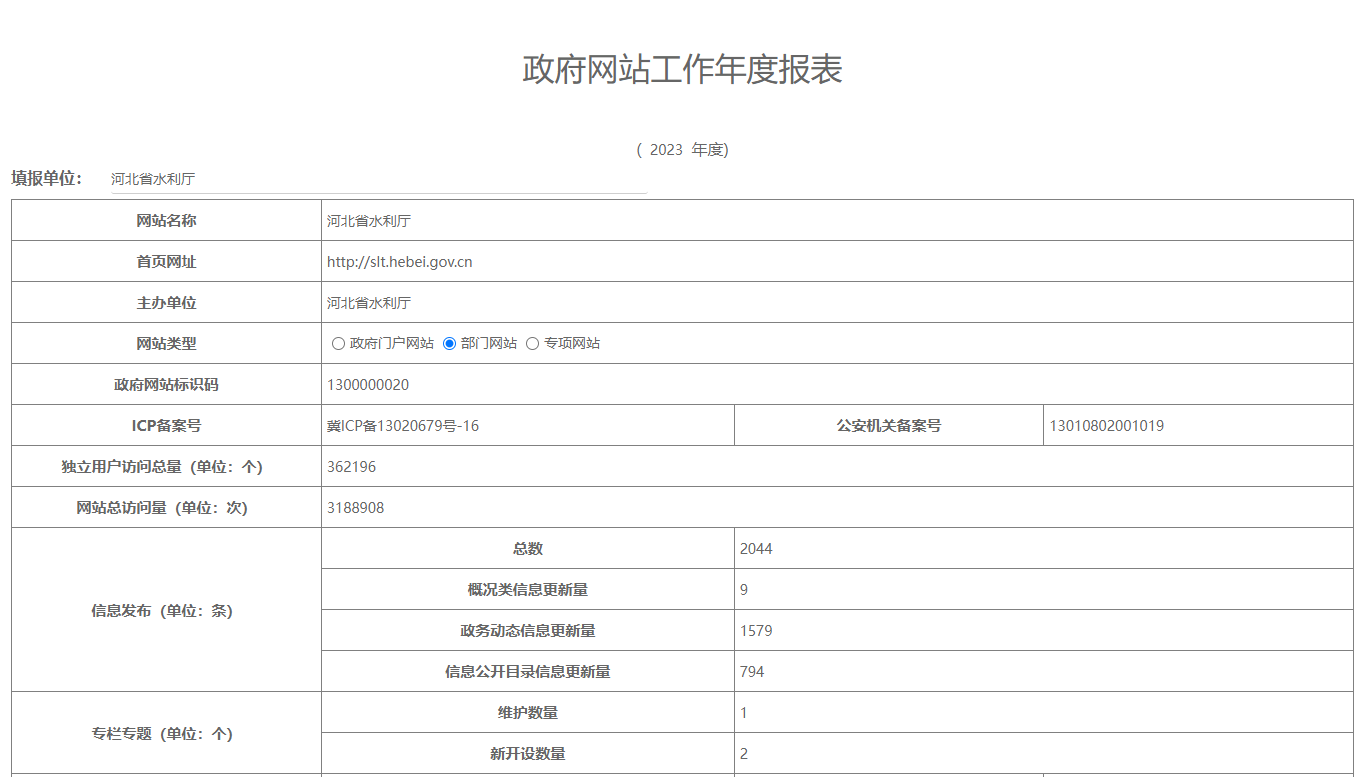Select the 政府门户网站 radio button
The width and height of the screenshot is (1359, 777).
(x=338, y=344)
